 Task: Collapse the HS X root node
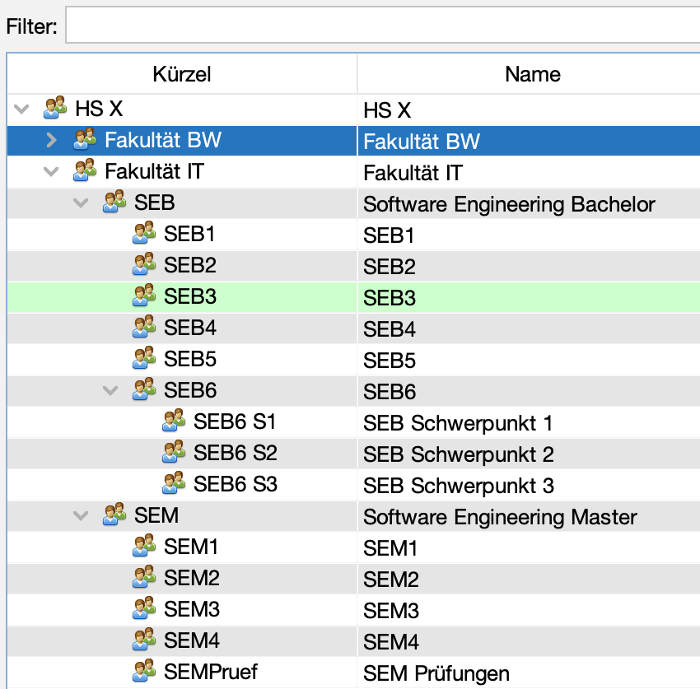pos(22,109)
